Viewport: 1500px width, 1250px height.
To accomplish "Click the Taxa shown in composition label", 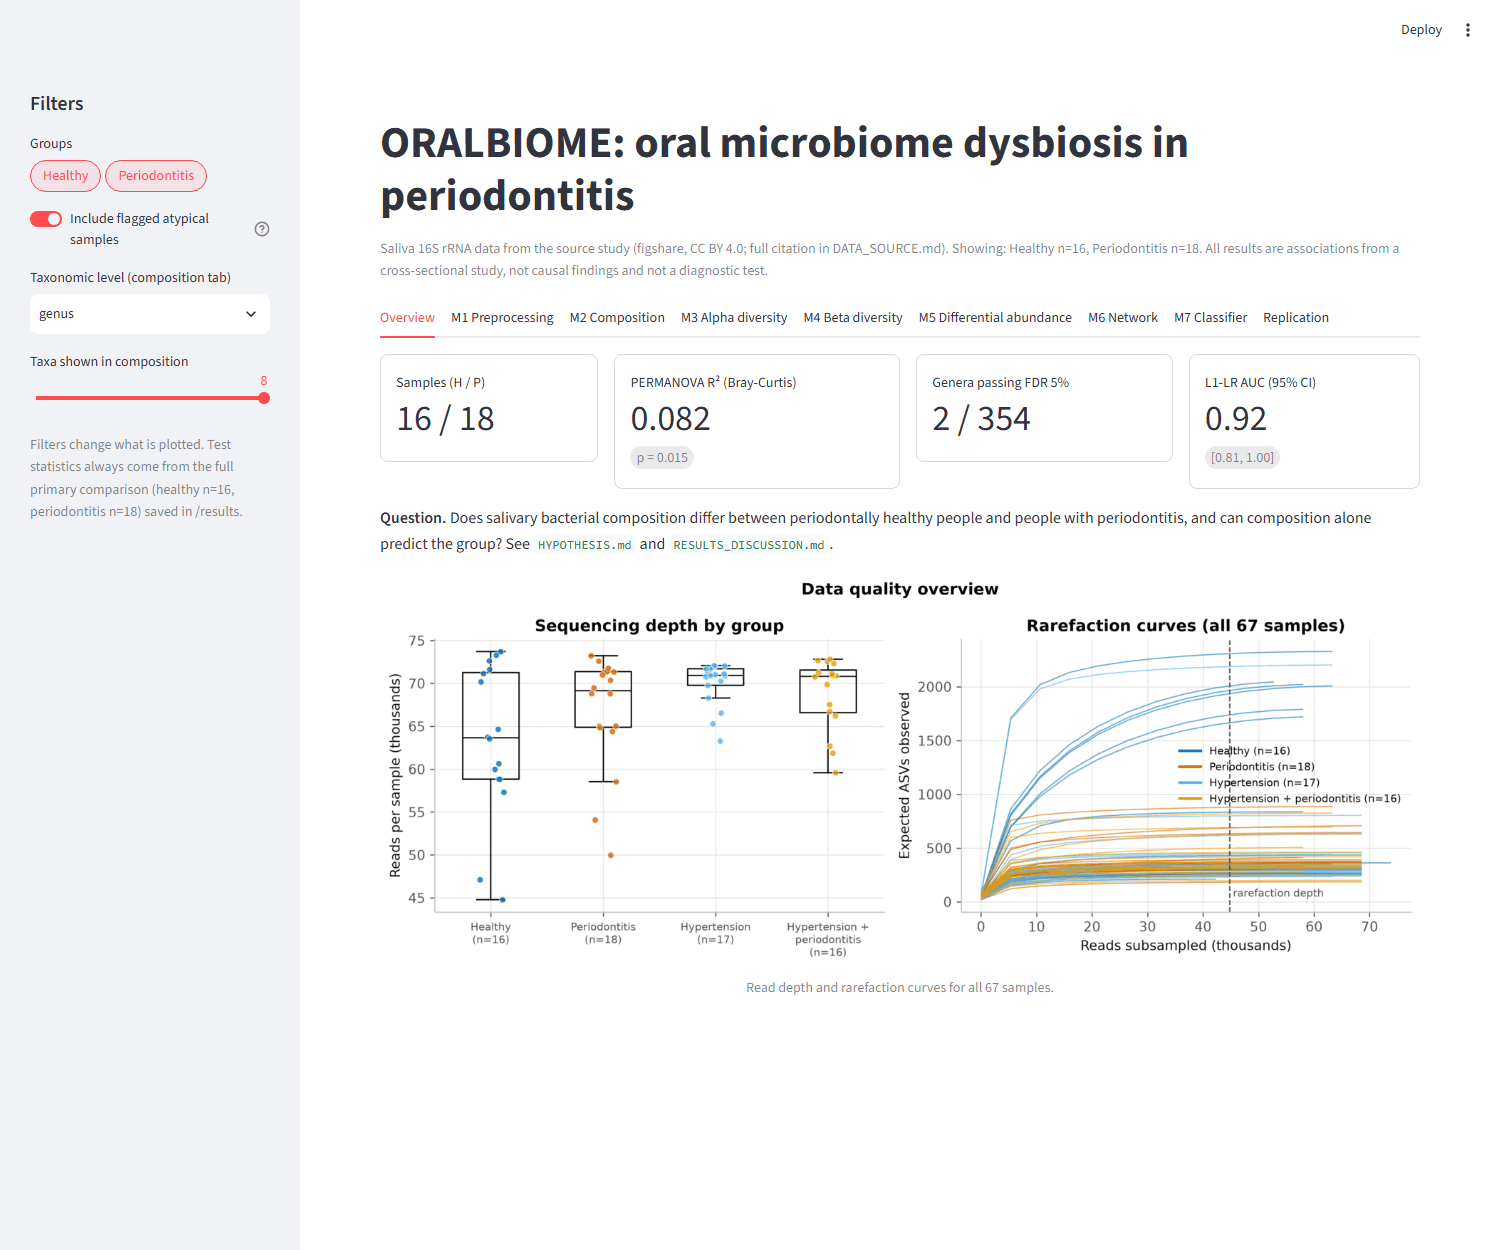I will (109, 362).
